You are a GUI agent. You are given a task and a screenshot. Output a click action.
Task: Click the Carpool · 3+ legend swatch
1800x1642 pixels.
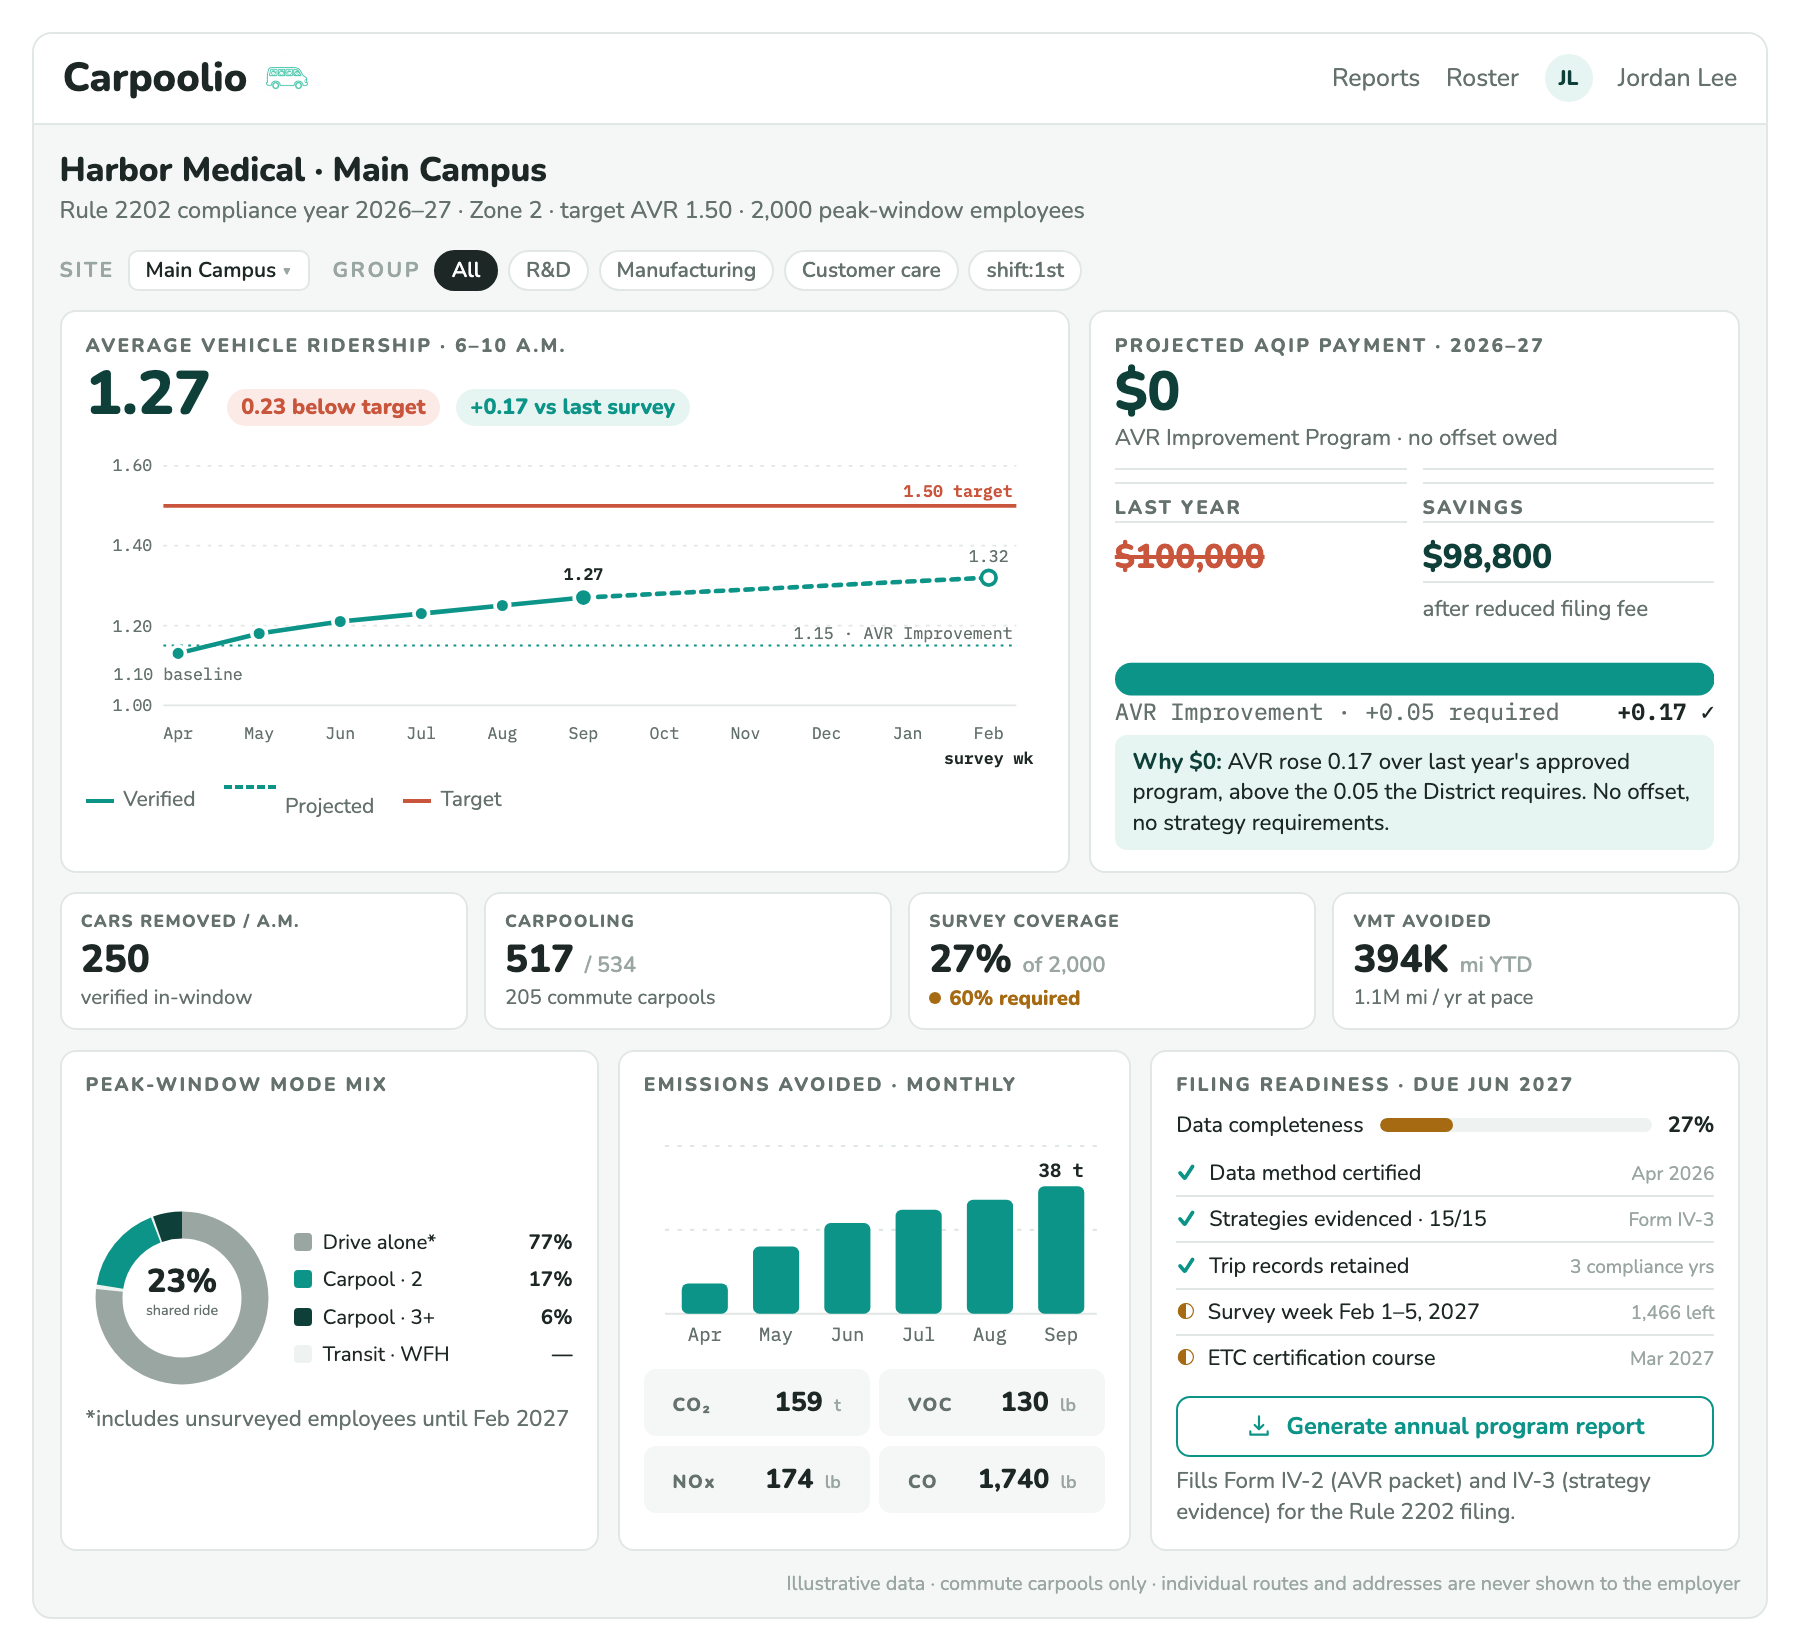tap(303, 1317)
